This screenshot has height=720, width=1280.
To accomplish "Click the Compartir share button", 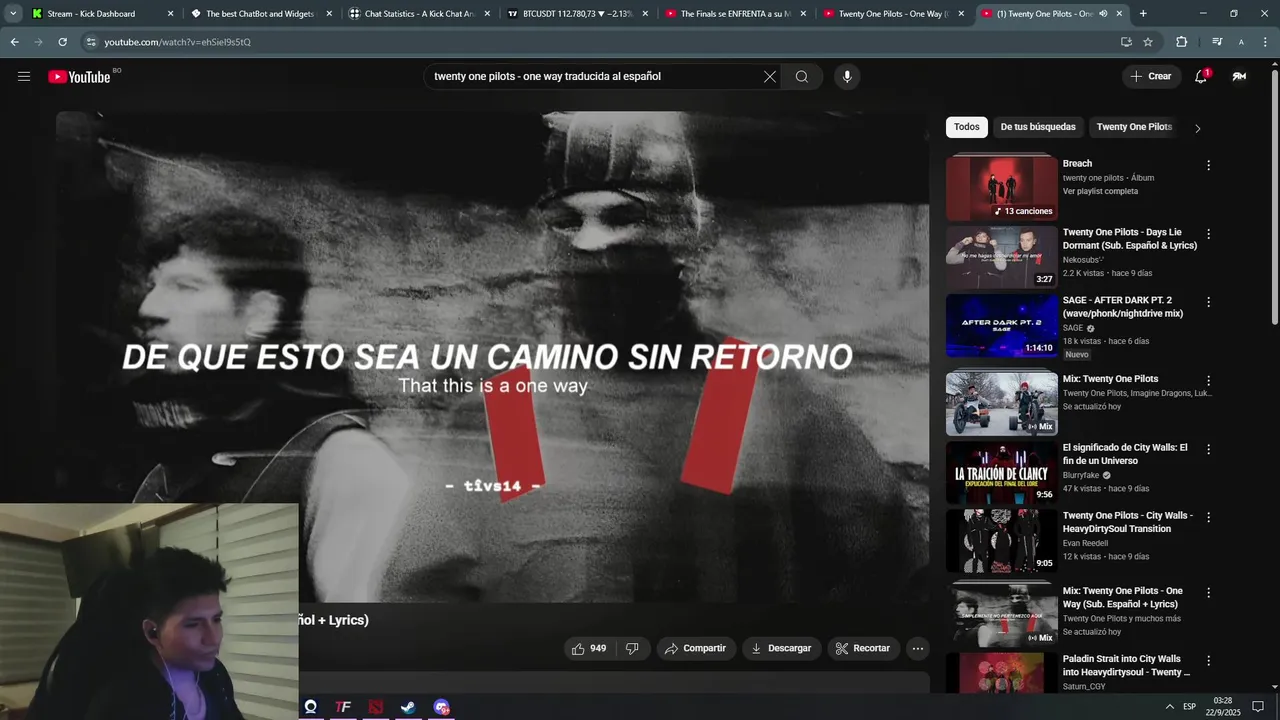I will click(x=696, y=648).
